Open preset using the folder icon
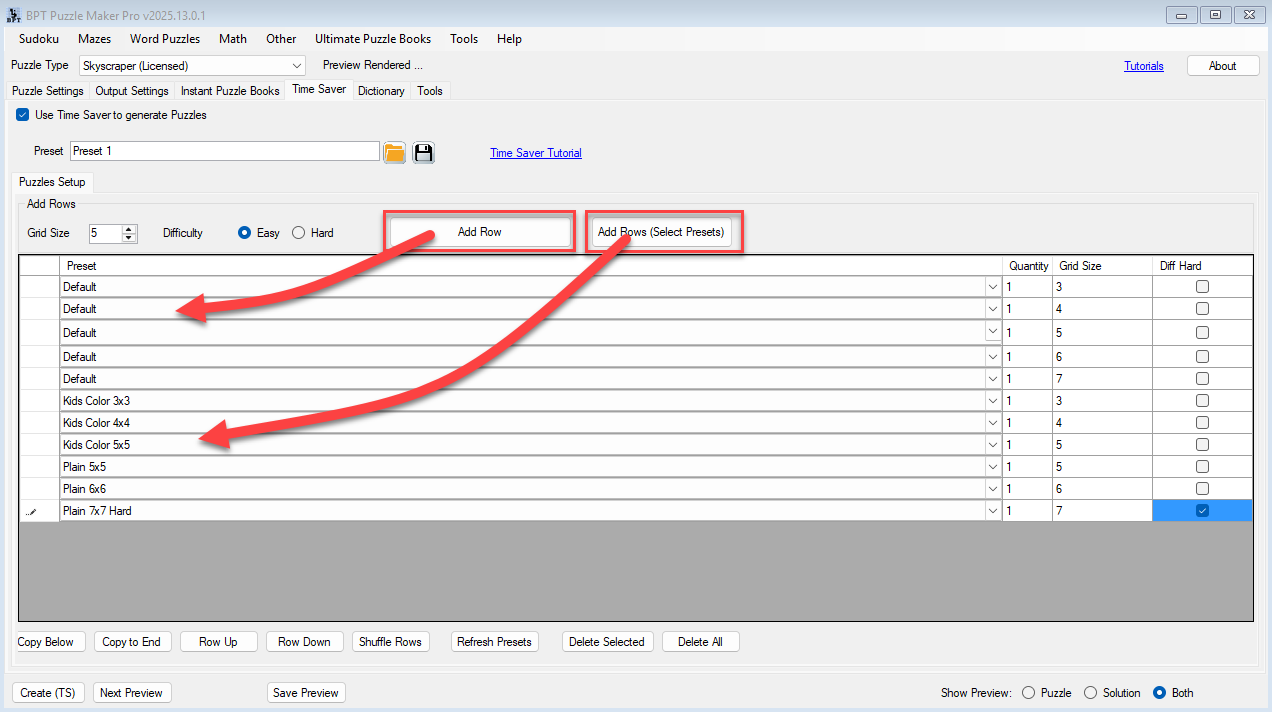 point(394,152)
